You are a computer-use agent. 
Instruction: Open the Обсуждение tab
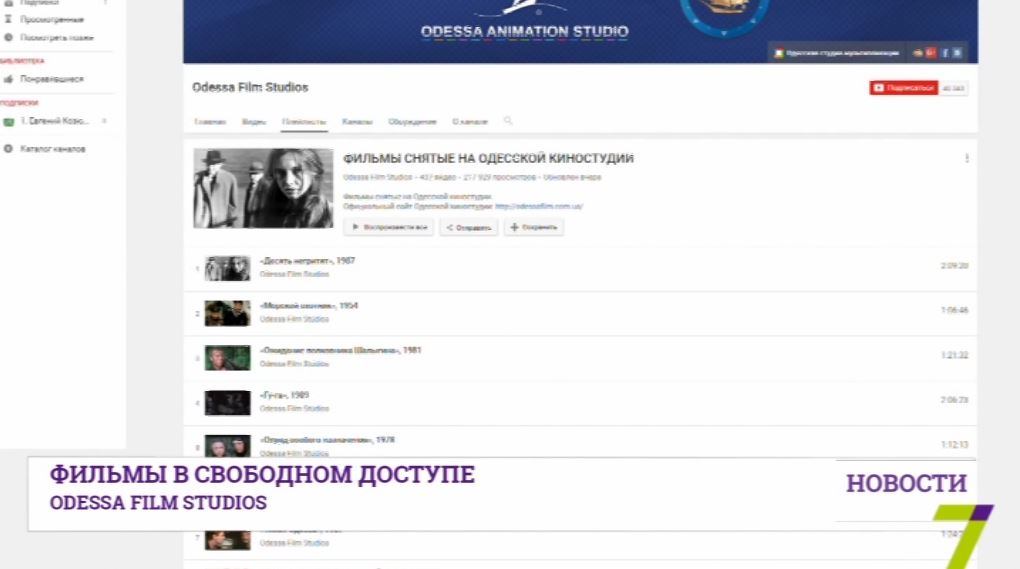(412, 122)
